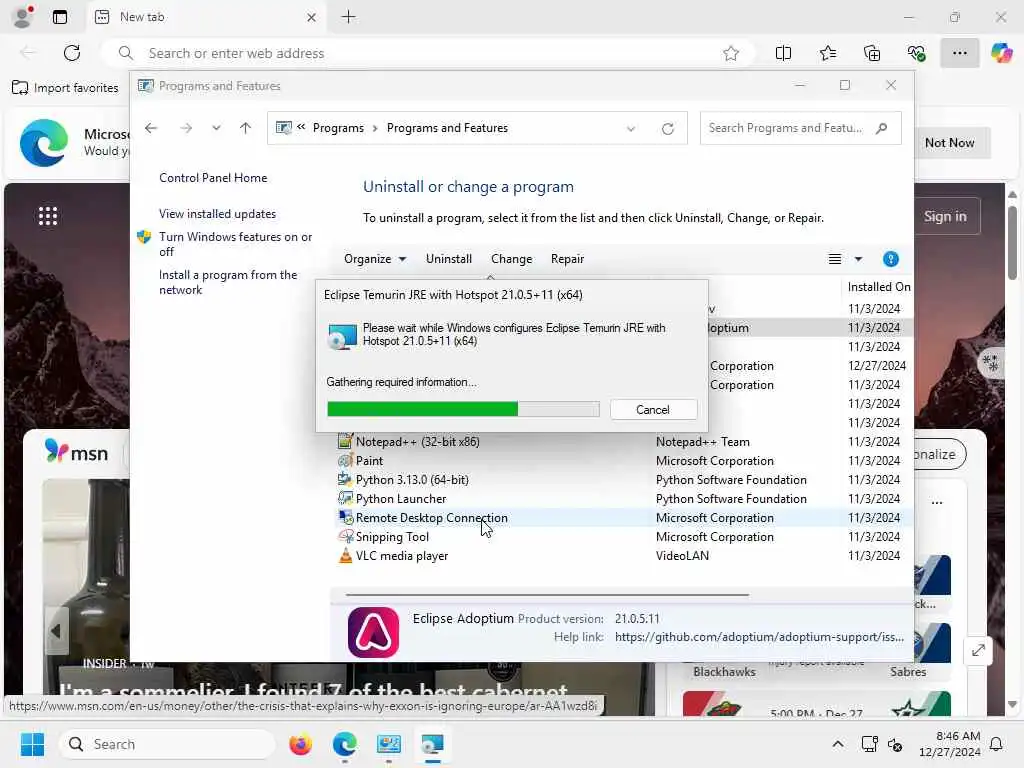
Task: Open Install a program from the network
Action: coord(228,282)
